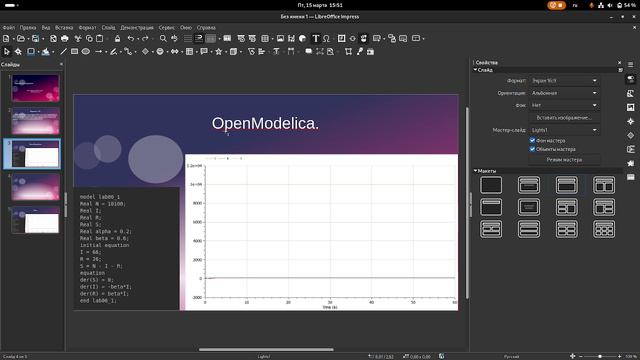This screenshot has width=640, height=360.
Task: Click the Undo arrow icon
Action: click(131, 38)
